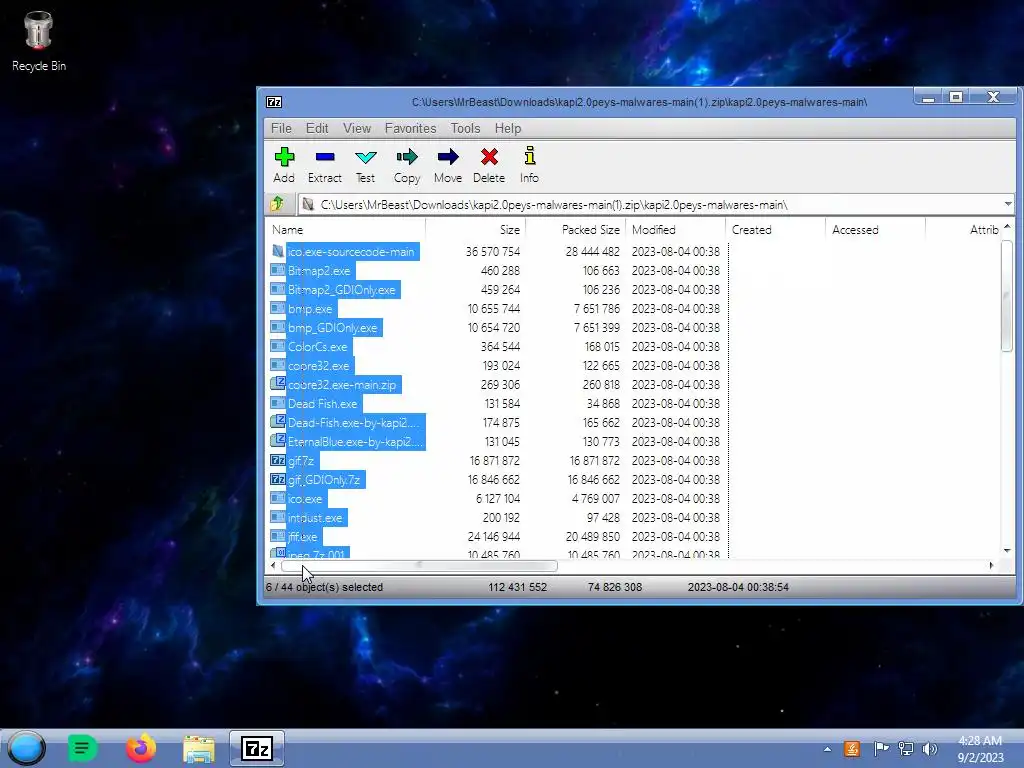Click the volume speaker tray icon
The image size is (1024, 768).
point(930,749)
